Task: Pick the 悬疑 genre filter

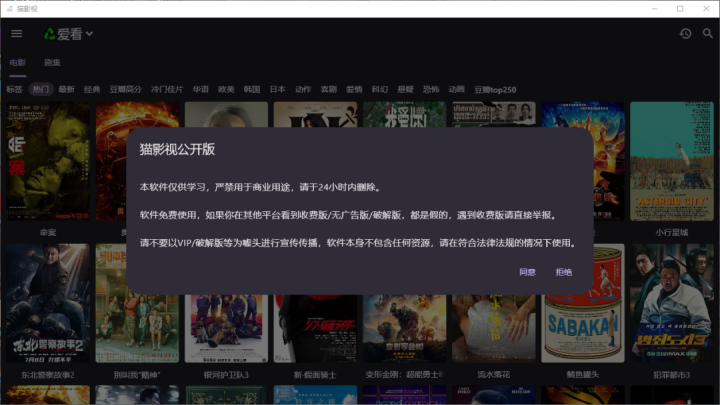Action: (x=405, y=89)
